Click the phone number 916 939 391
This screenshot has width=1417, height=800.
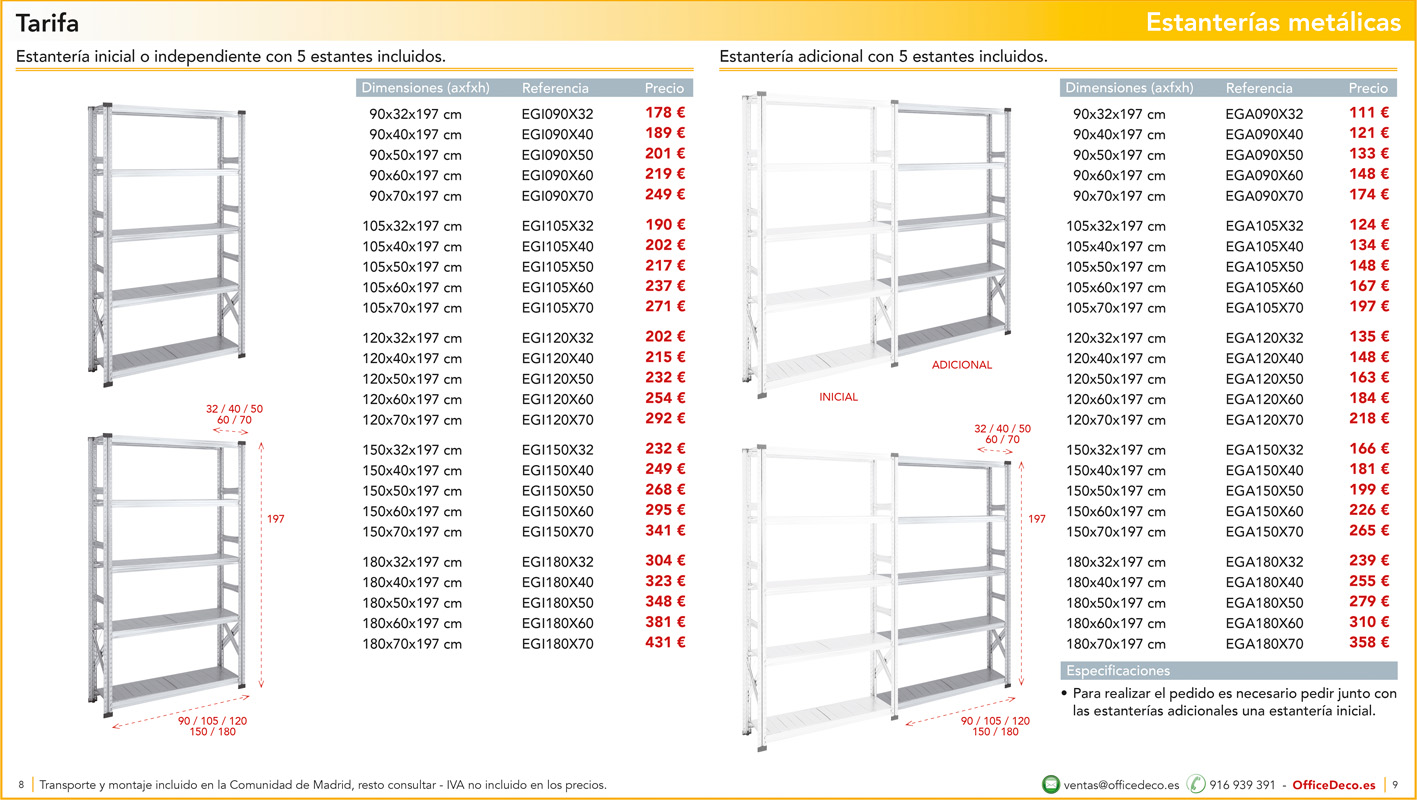[1242, 785]
